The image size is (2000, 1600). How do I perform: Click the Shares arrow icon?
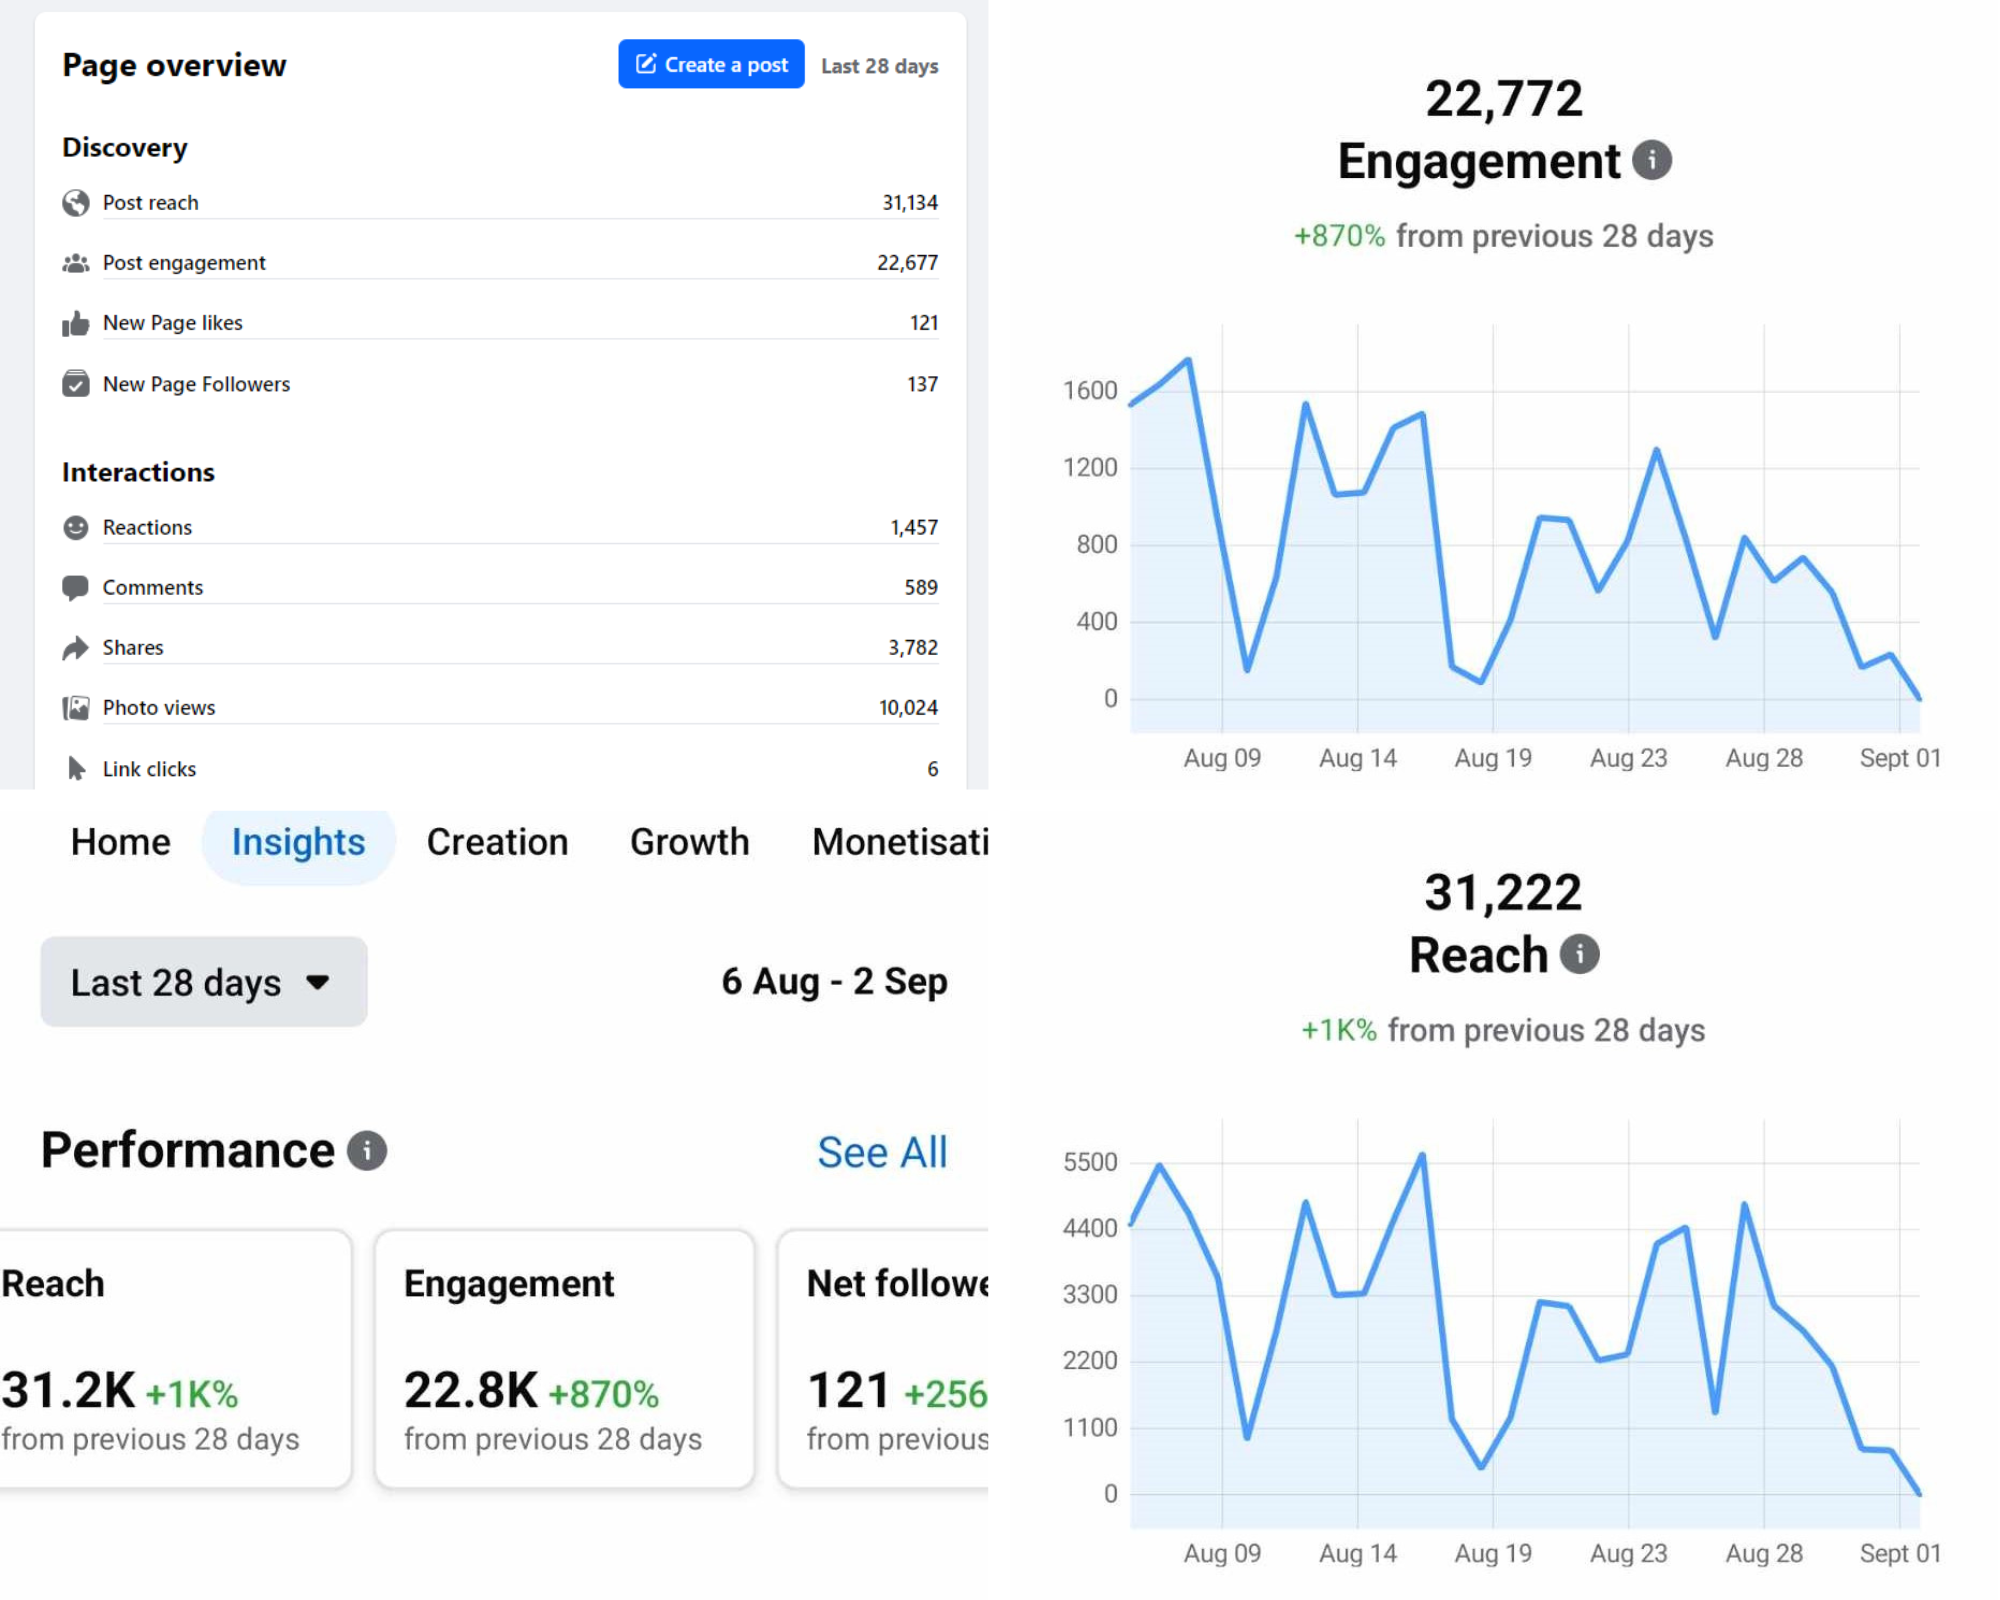[76, 648]
